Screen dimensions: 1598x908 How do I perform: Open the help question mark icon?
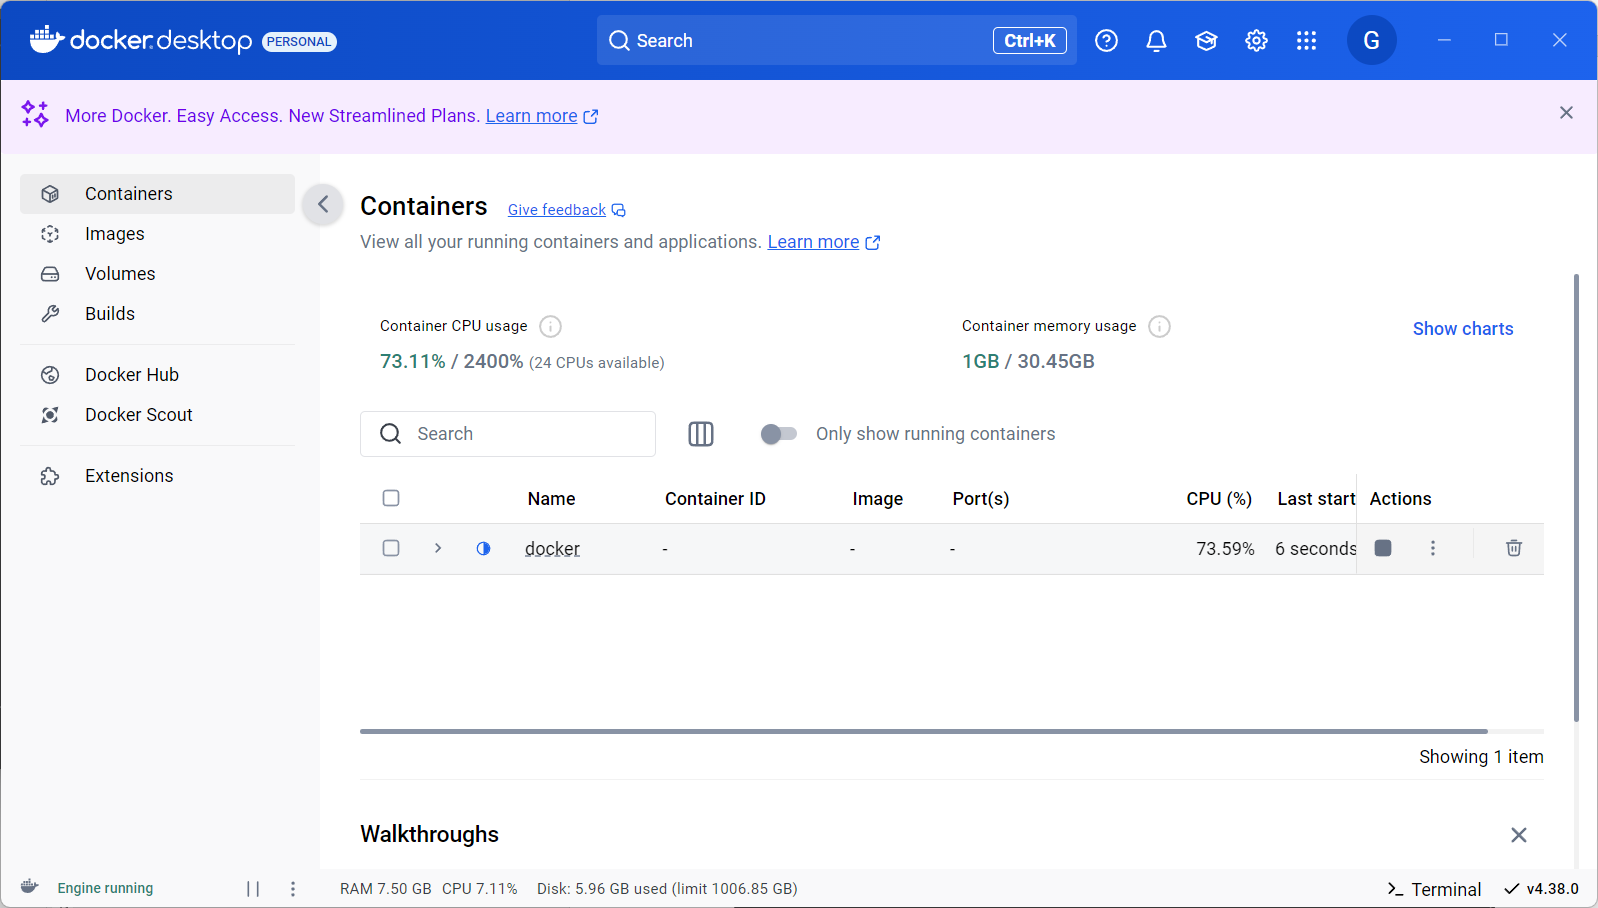pyautogui.click(x=1106, y=41)
